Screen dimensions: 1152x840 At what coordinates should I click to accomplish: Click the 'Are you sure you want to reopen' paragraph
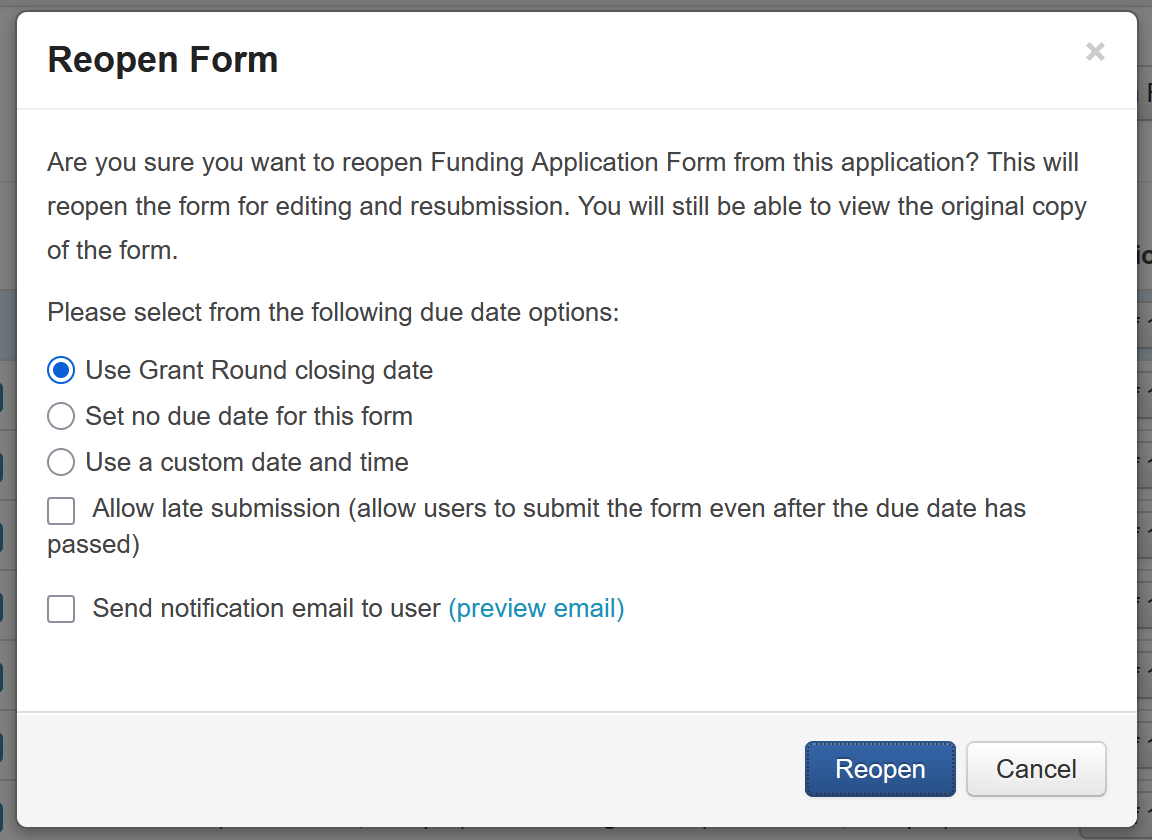pyautogui.click(x=565, y=206)
